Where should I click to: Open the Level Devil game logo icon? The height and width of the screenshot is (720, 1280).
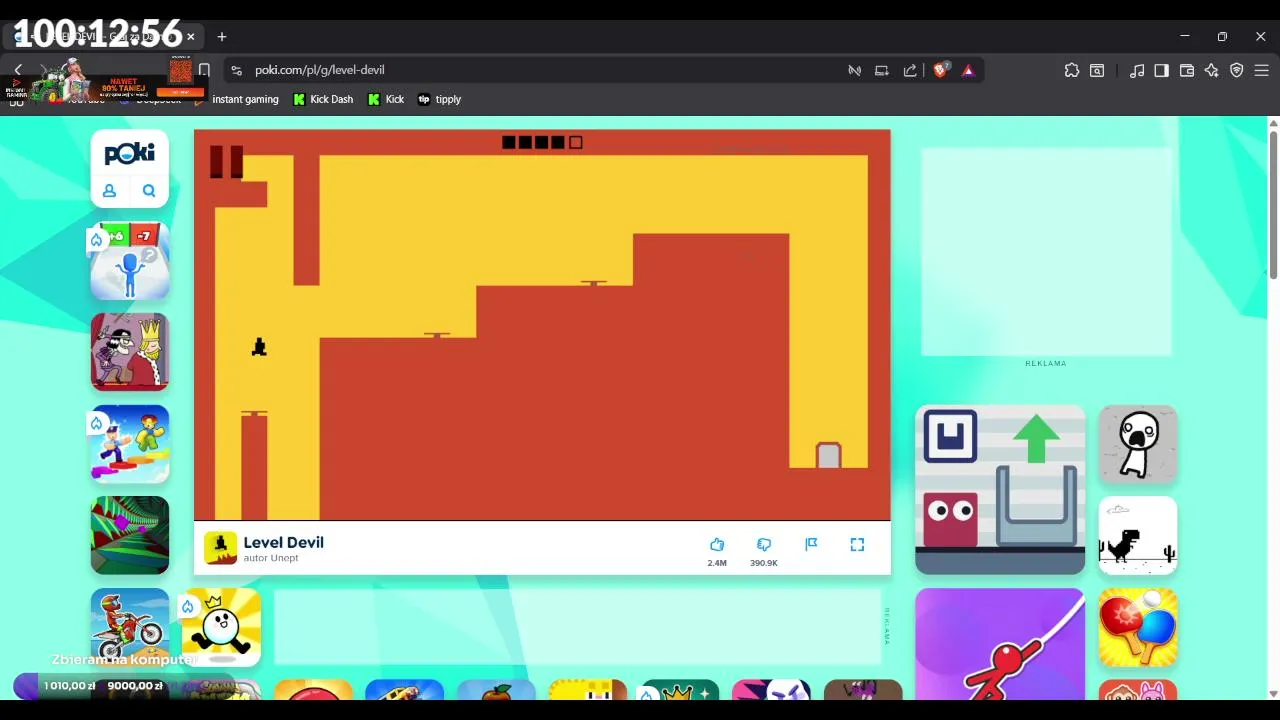(x=221, y=548)
